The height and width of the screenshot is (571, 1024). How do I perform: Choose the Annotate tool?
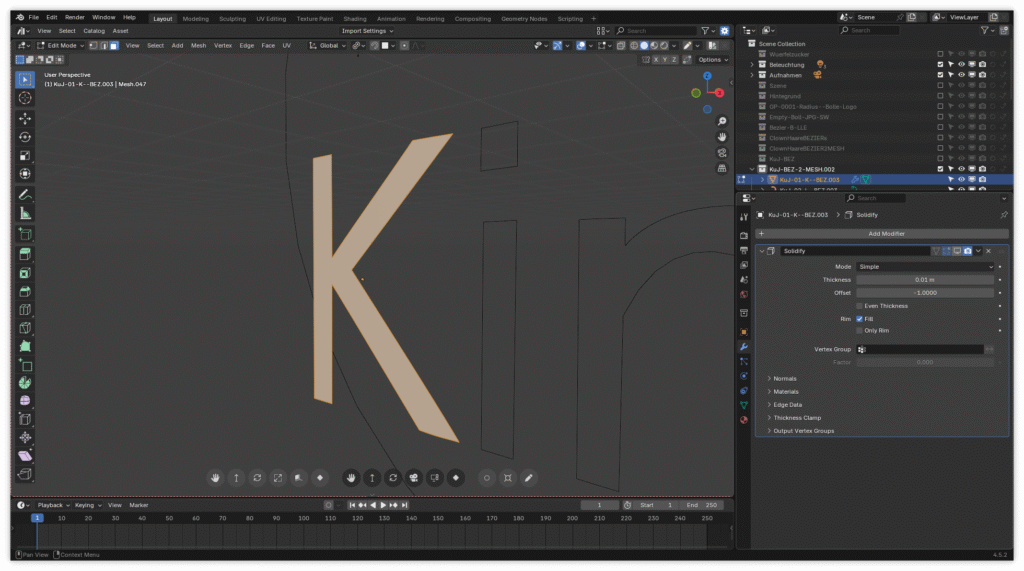pos(25,193)
